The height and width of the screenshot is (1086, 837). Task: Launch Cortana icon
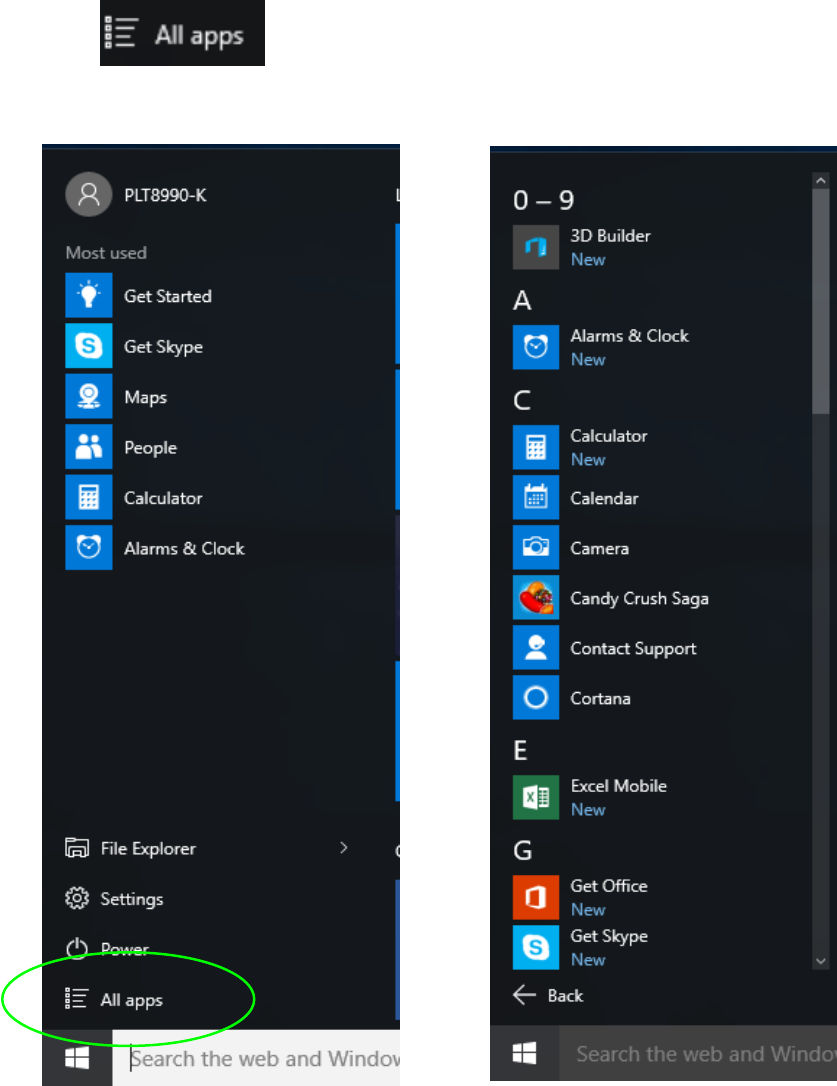(x=536, y=697)
